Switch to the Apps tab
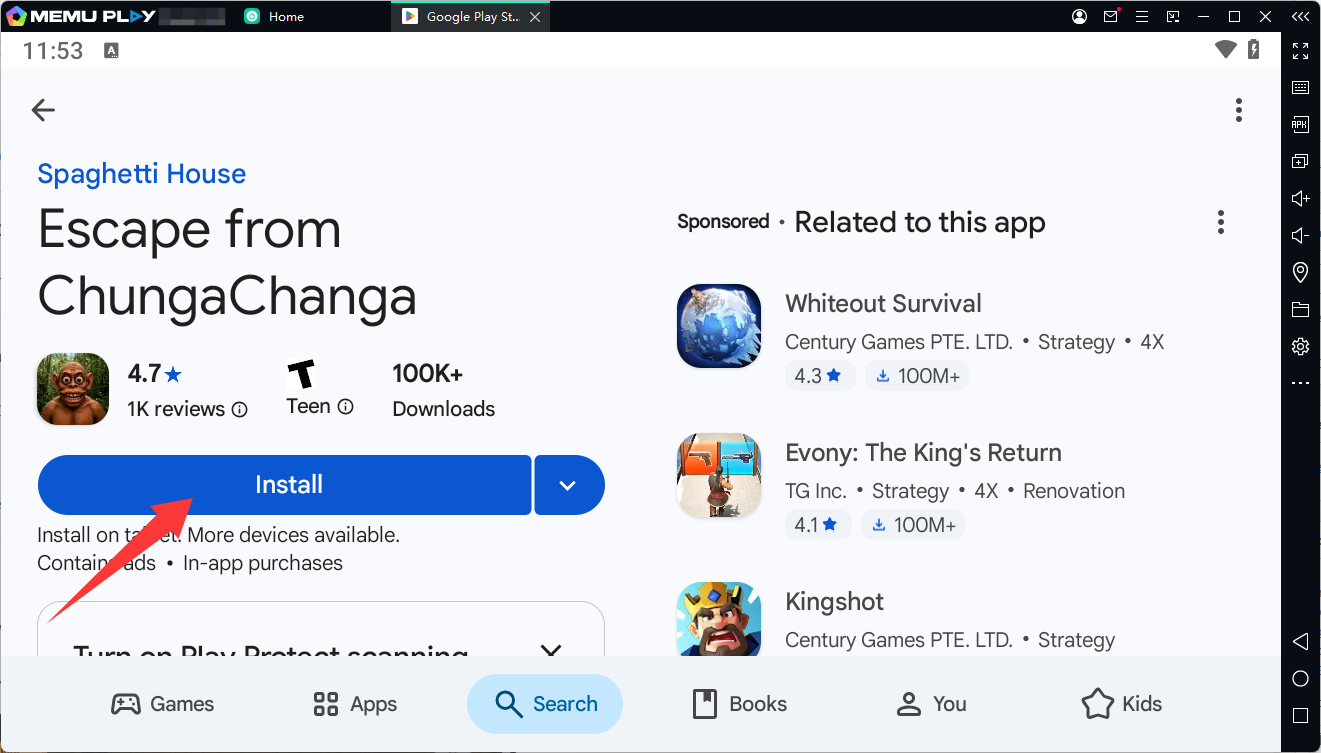Screen dimensions: 1321x753 (x=355, y=704)
